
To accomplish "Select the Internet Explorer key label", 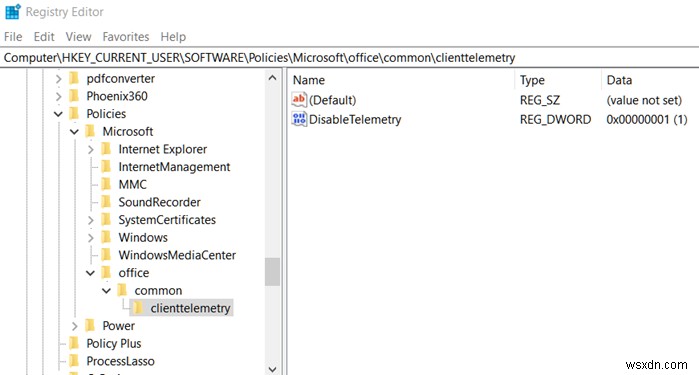I will click(x=163, y=149).
